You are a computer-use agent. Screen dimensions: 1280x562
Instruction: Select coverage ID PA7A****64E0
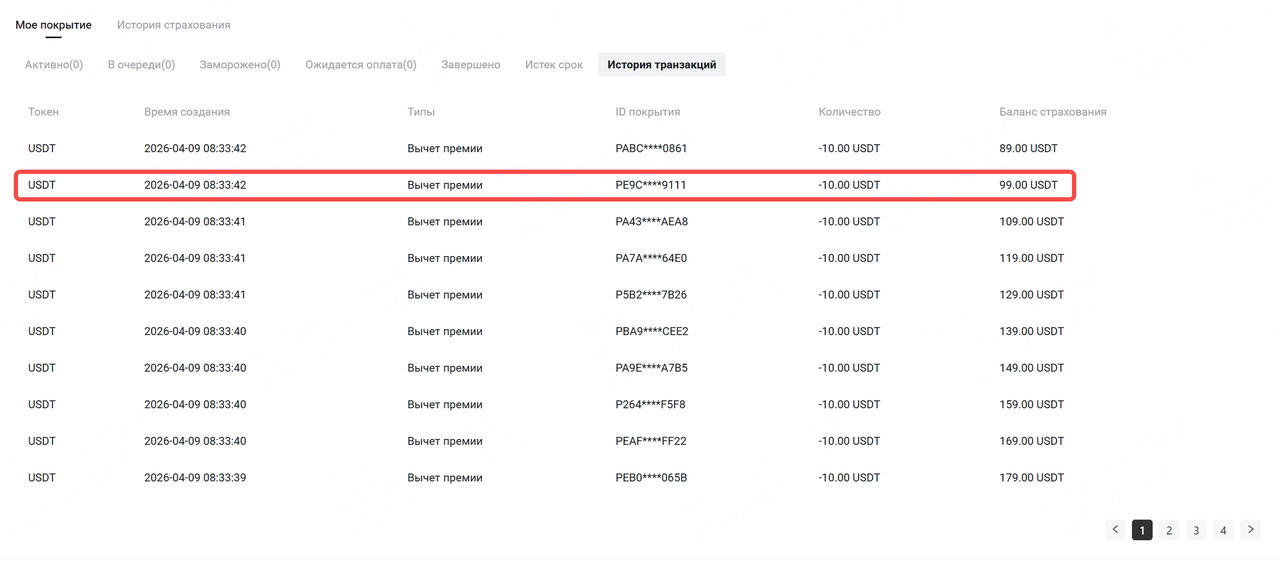(651, 258)
